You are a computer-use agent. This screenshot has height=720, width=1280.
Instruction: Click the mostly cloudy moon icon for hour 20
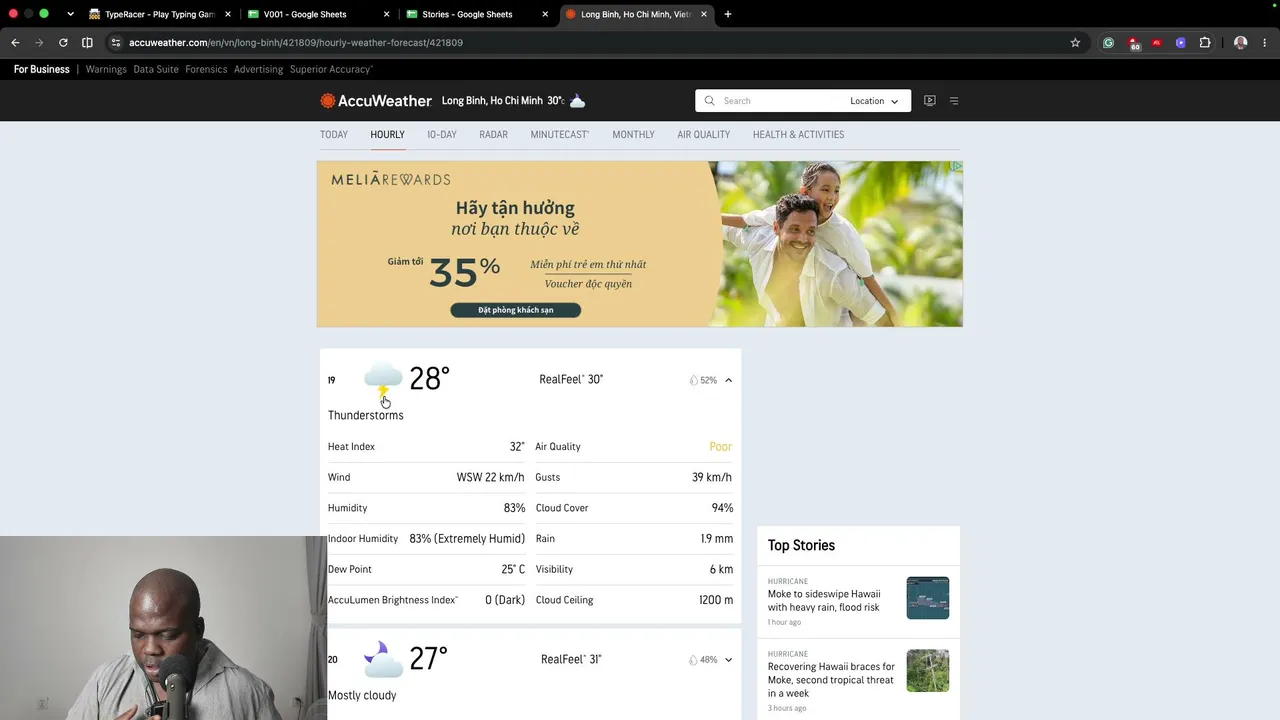point(383,659)
